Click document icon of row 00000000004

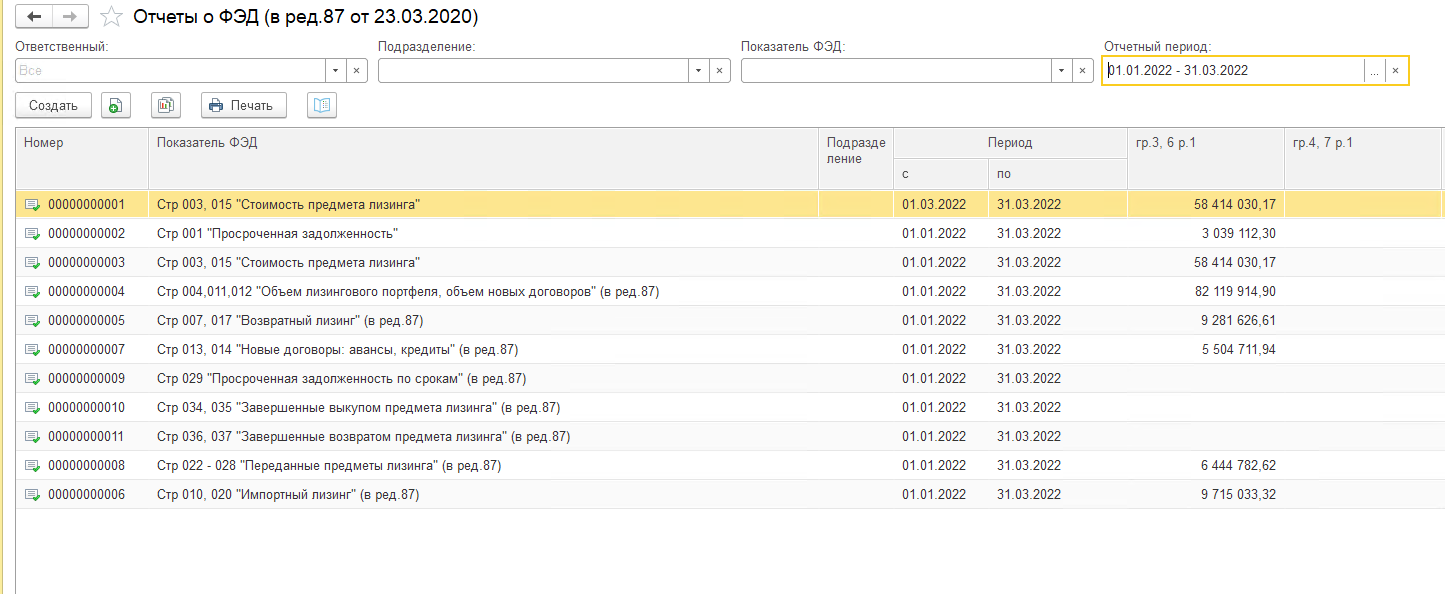click(x=33, y=292)
